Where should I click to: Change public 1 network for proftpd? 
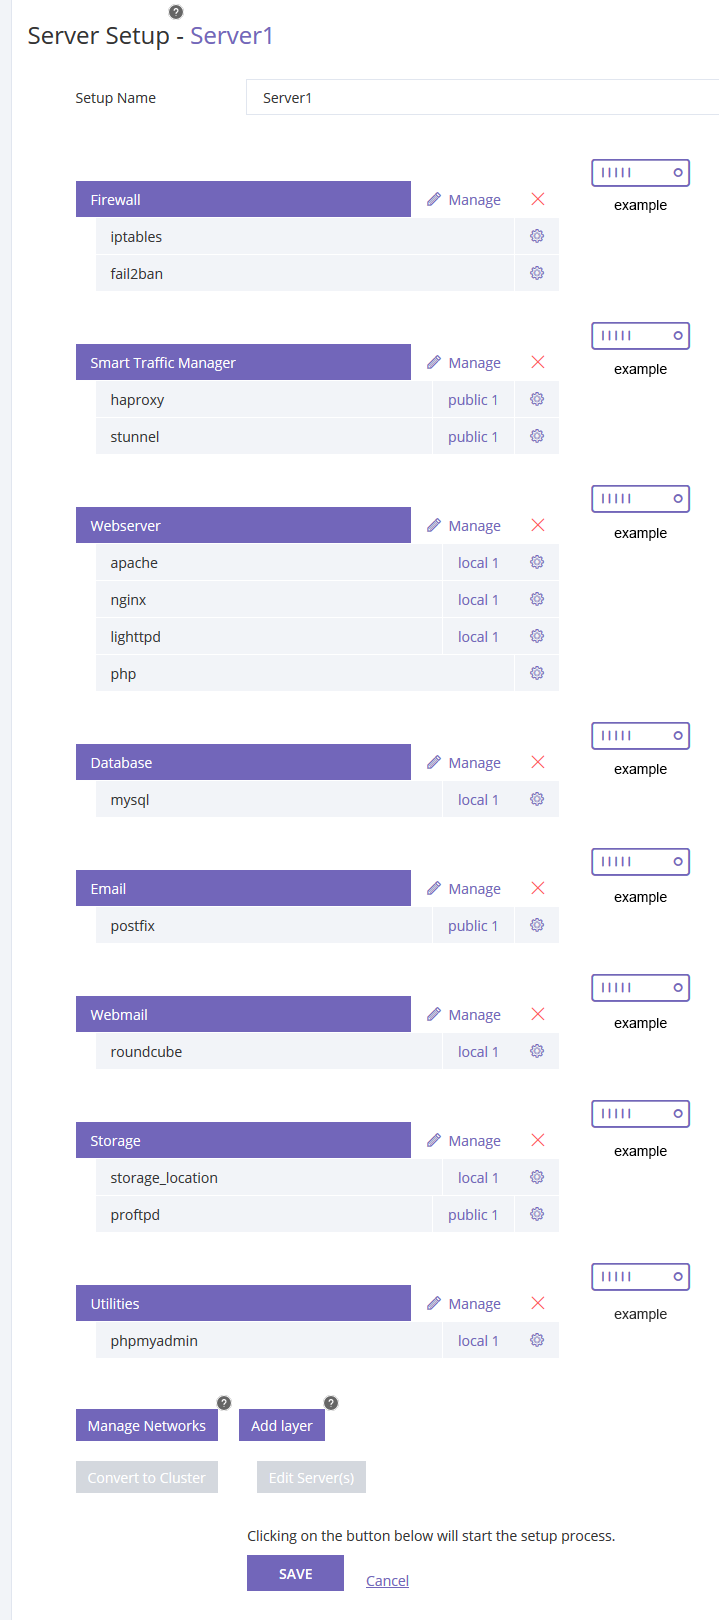click(x=473, y=1215)
